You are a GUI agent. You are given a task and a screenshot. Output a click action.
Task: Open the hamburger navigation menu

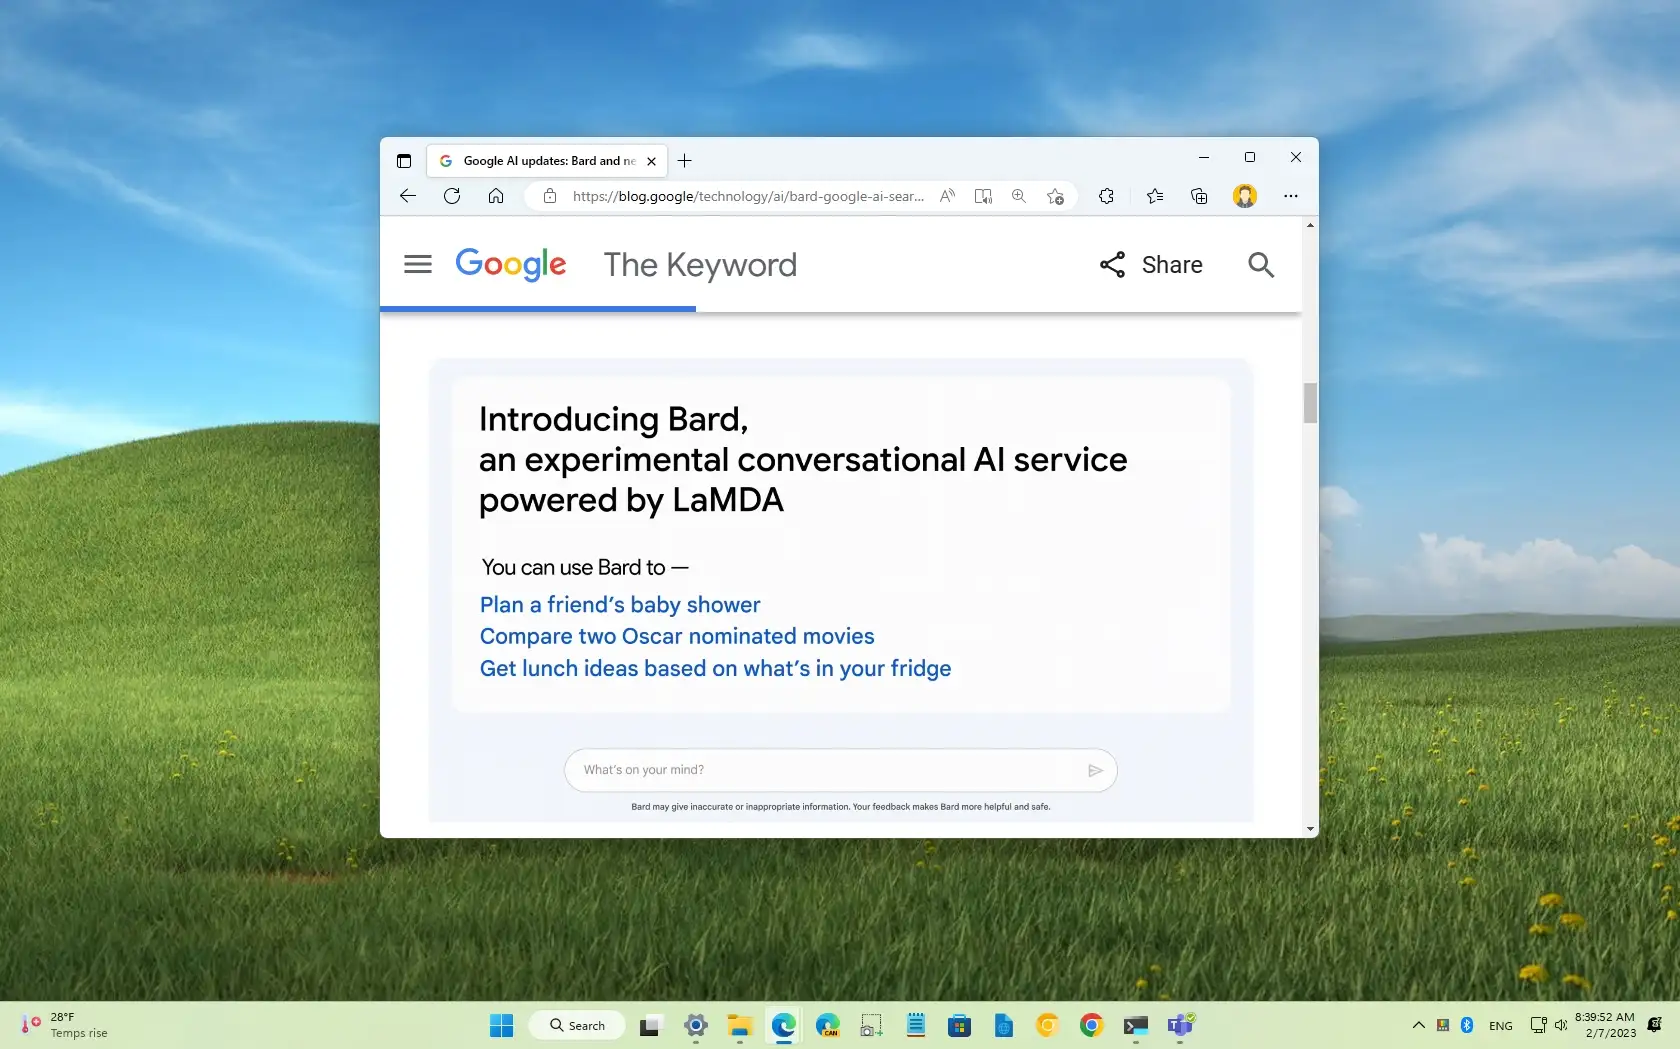pos(418,264)
